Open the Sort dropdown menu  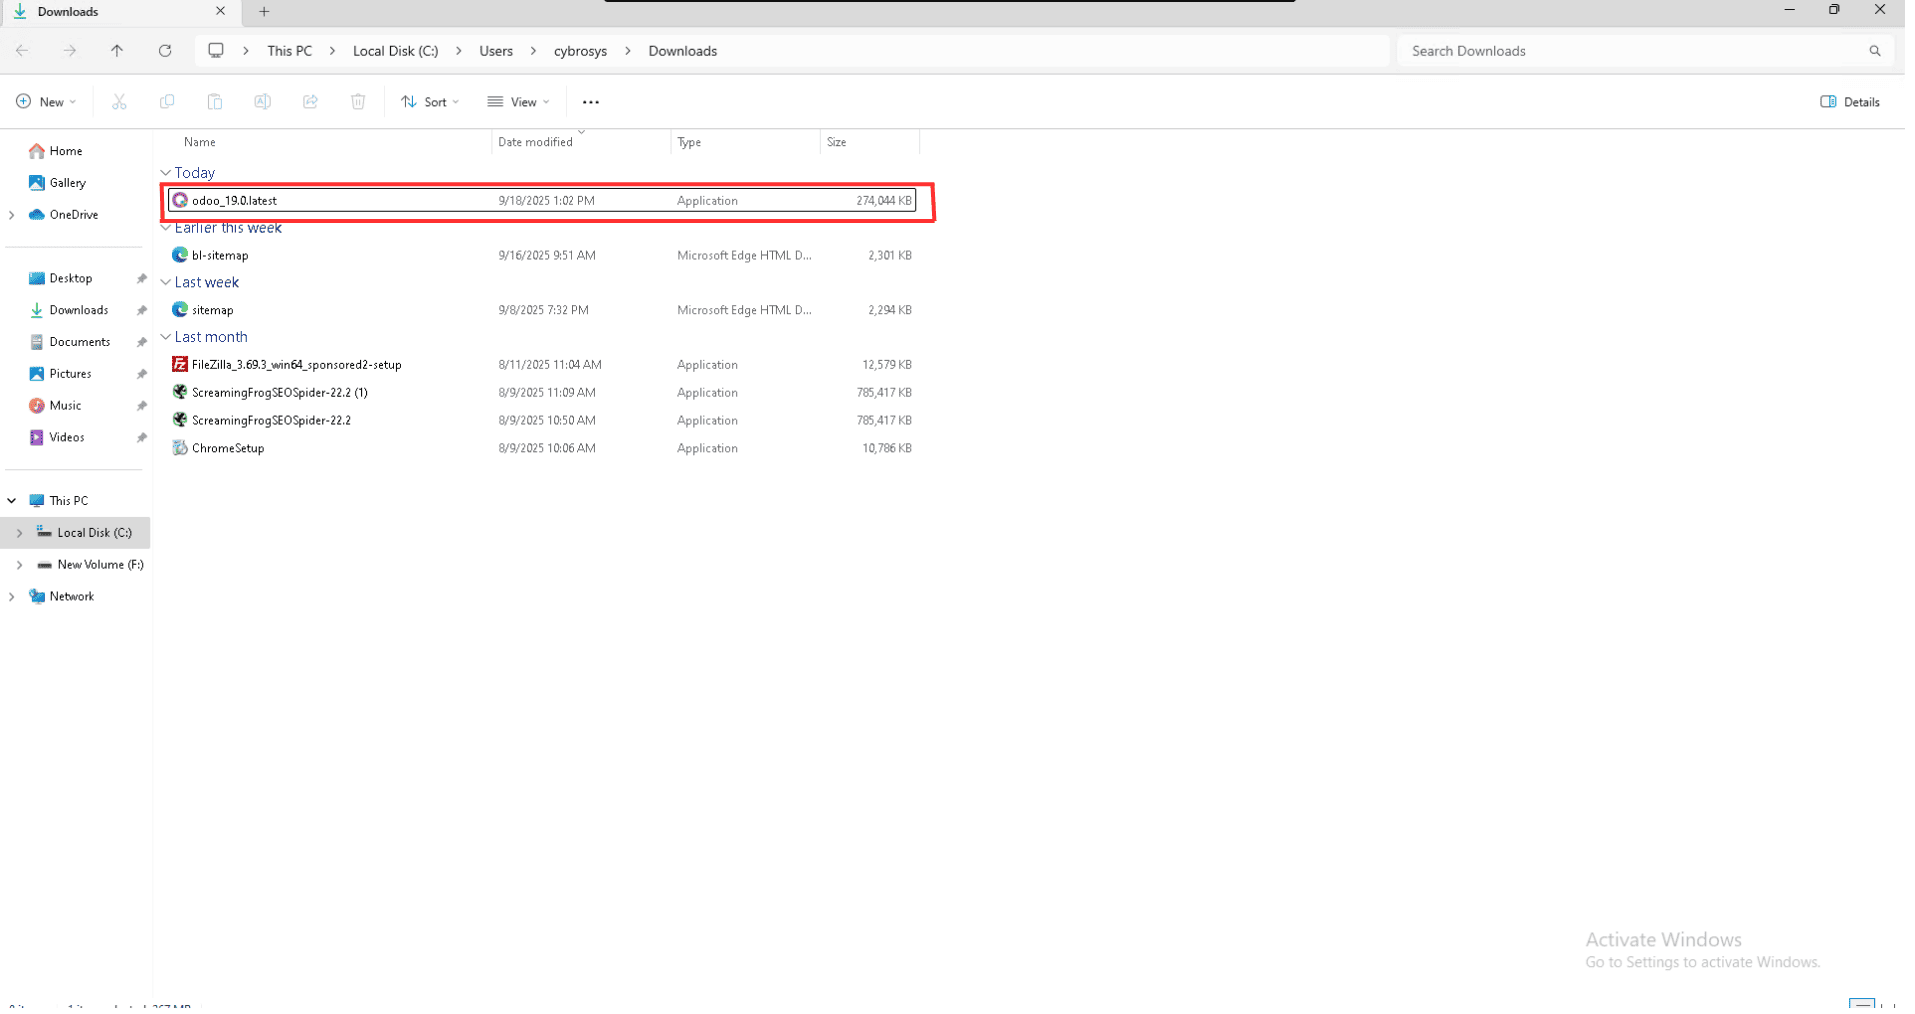click(432, 102)
